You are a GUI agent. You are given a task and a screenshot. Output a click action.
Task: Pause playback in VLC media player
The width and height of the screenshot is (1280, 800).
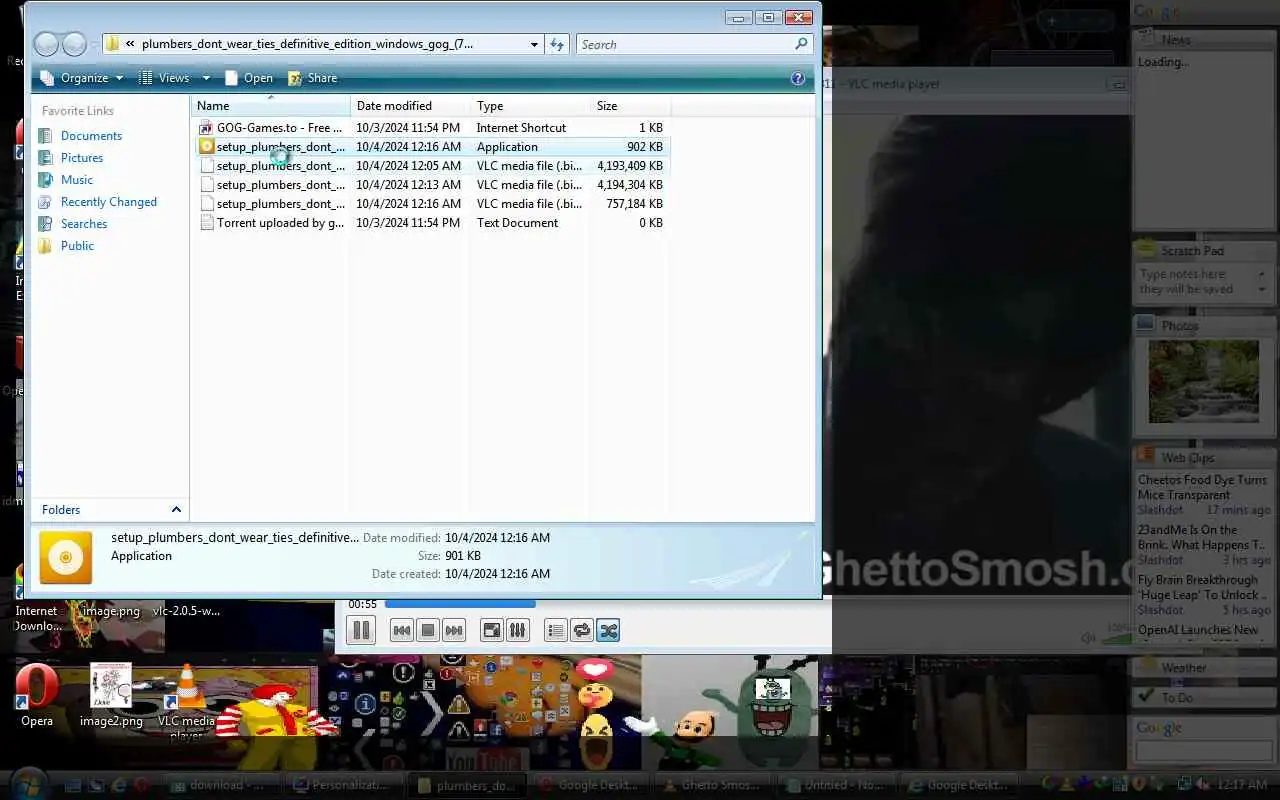pyautogui.click(x=361, y=630)
